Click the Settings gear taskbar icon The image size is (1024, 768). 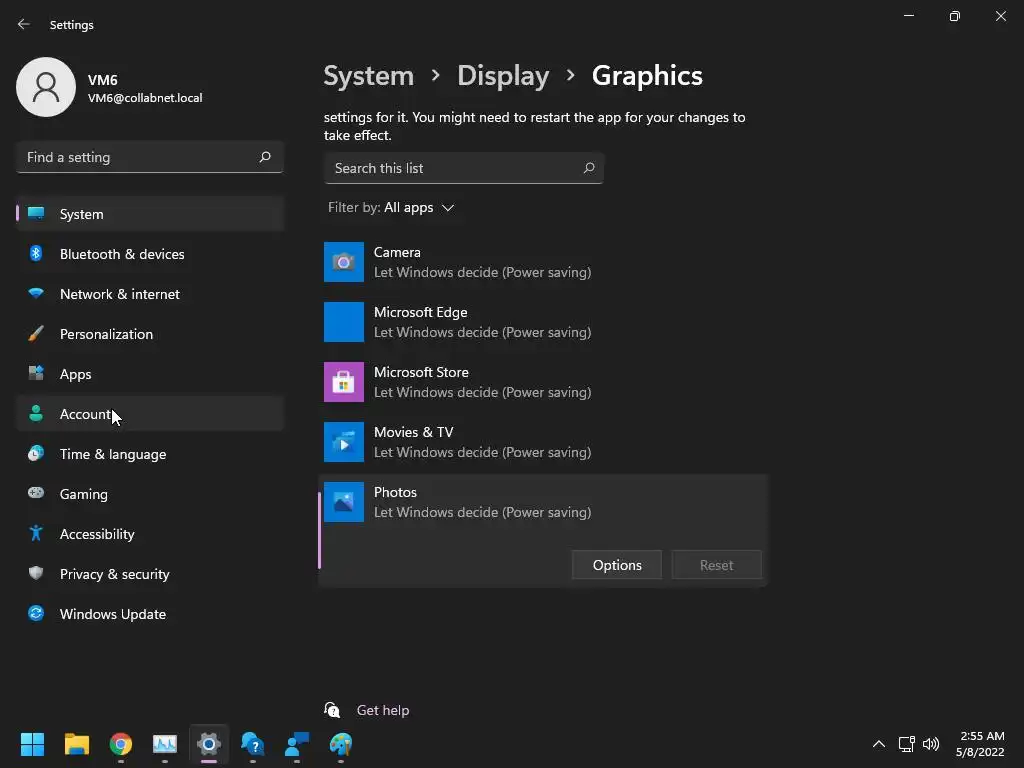tap(209, 744)
